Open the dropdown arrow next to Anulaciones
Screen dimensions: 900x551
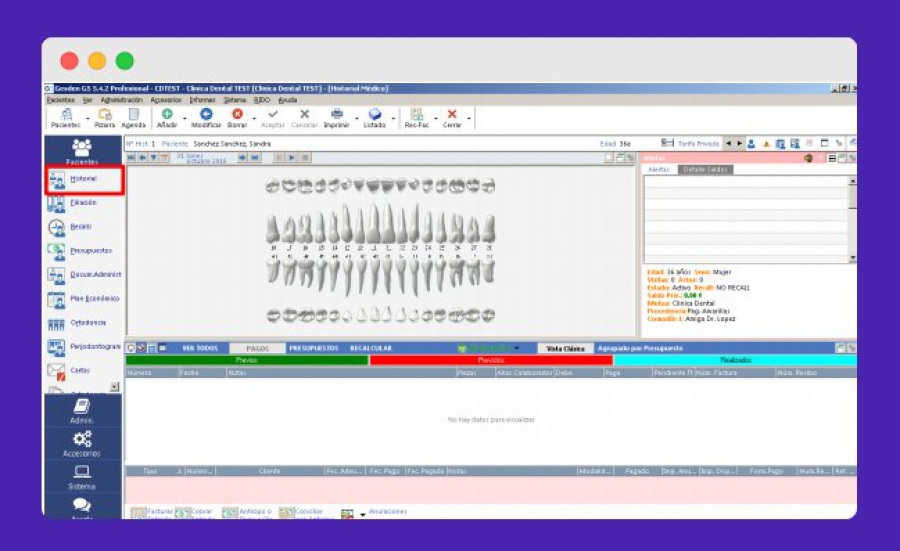[x=363, y=515]
